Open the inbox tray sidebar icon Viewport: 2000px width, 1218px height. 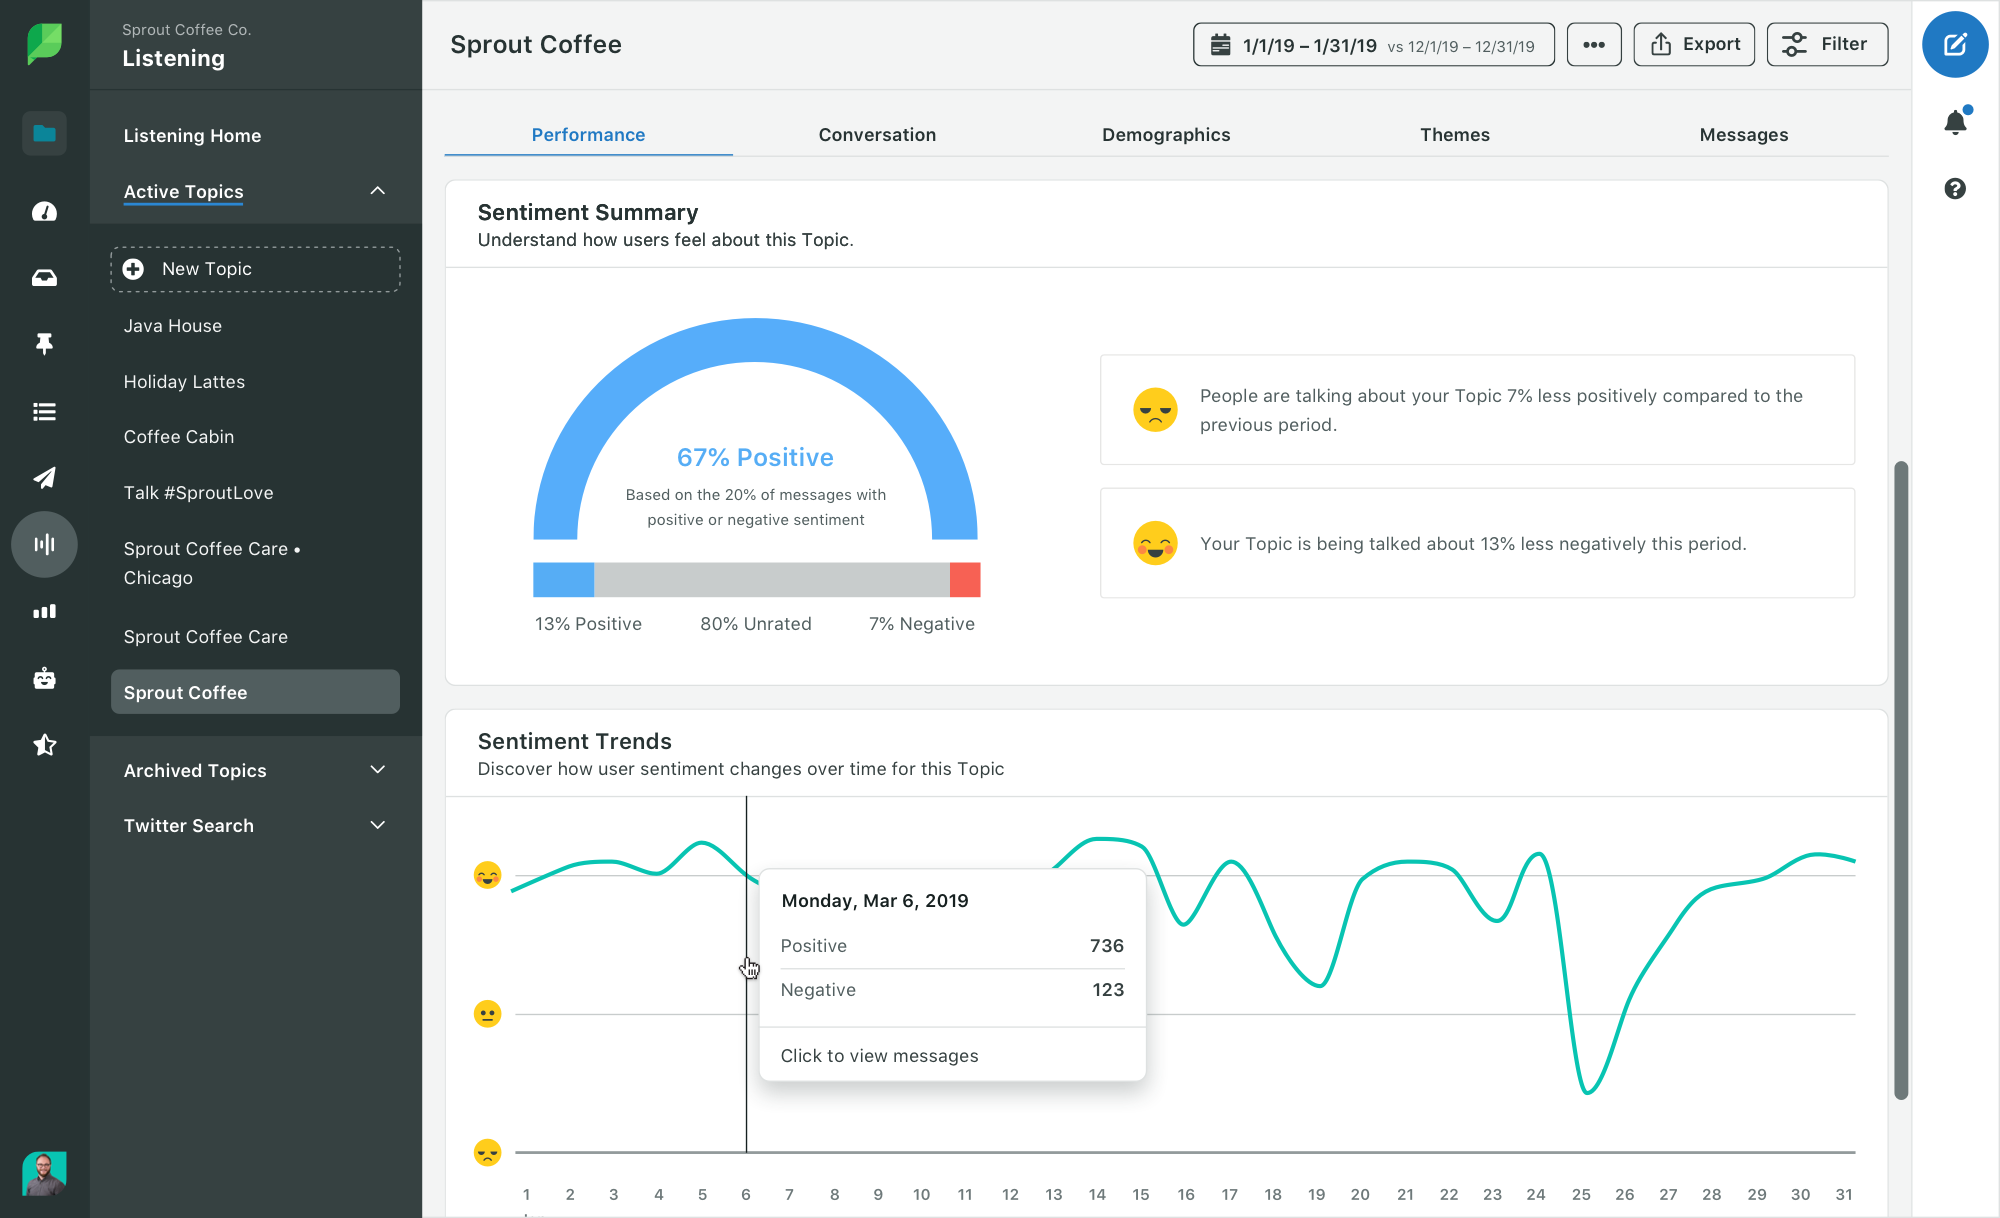[44, 278]
